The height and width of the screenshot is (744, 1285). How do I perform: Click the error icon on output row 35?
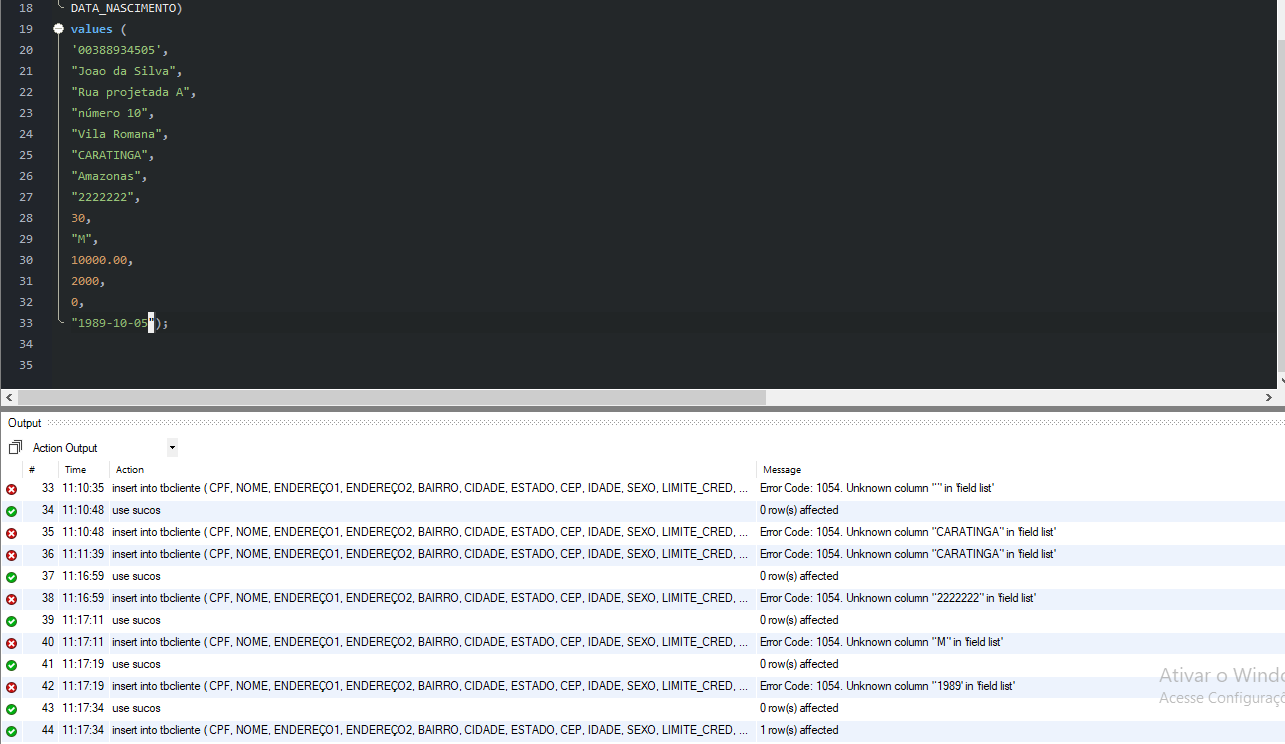coord(11,533)
